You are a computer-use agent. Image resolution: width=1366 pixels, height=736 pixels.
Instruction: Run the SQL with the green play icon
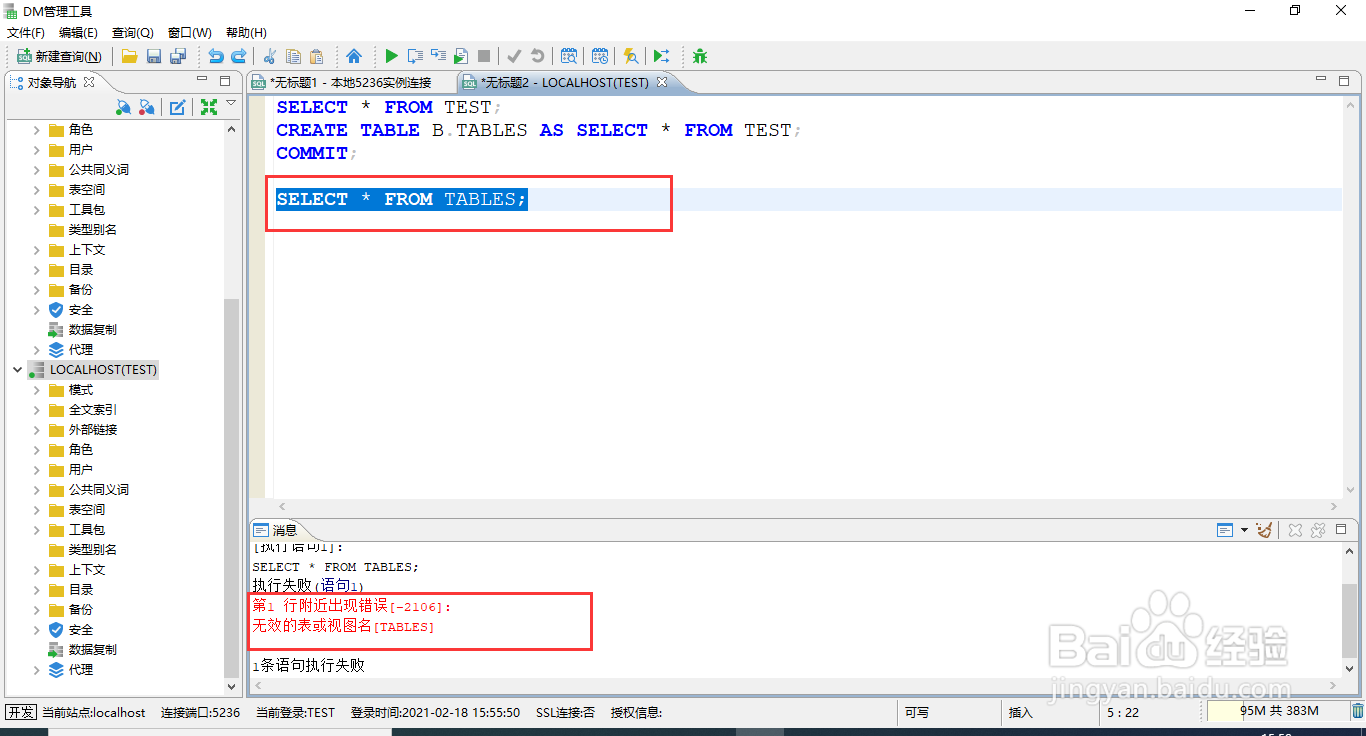(392, 56)
